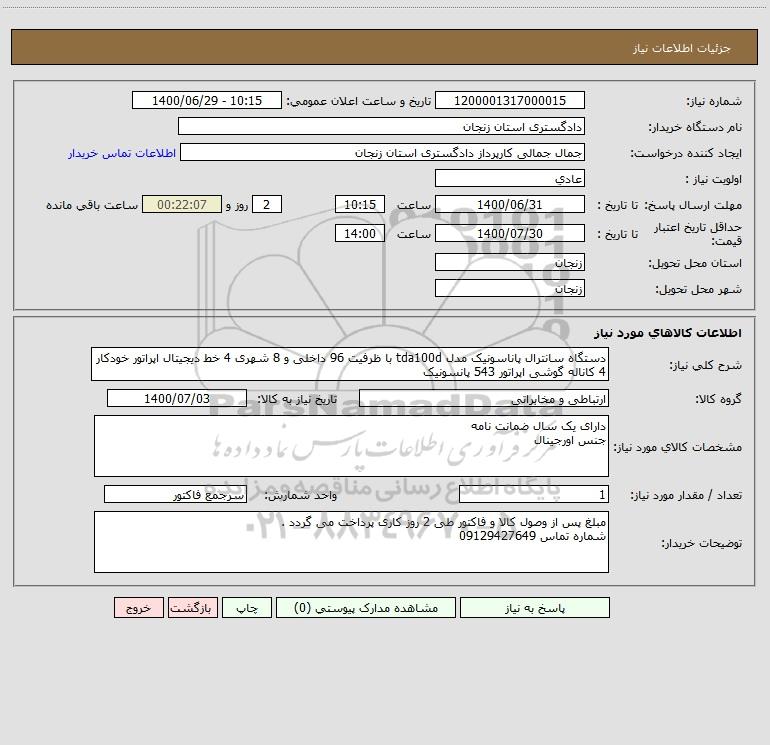770x745 pixels.
Task: Click the buyer notes box with phone 09129427649
Action: pyautogui.click(x=351, y=542)
